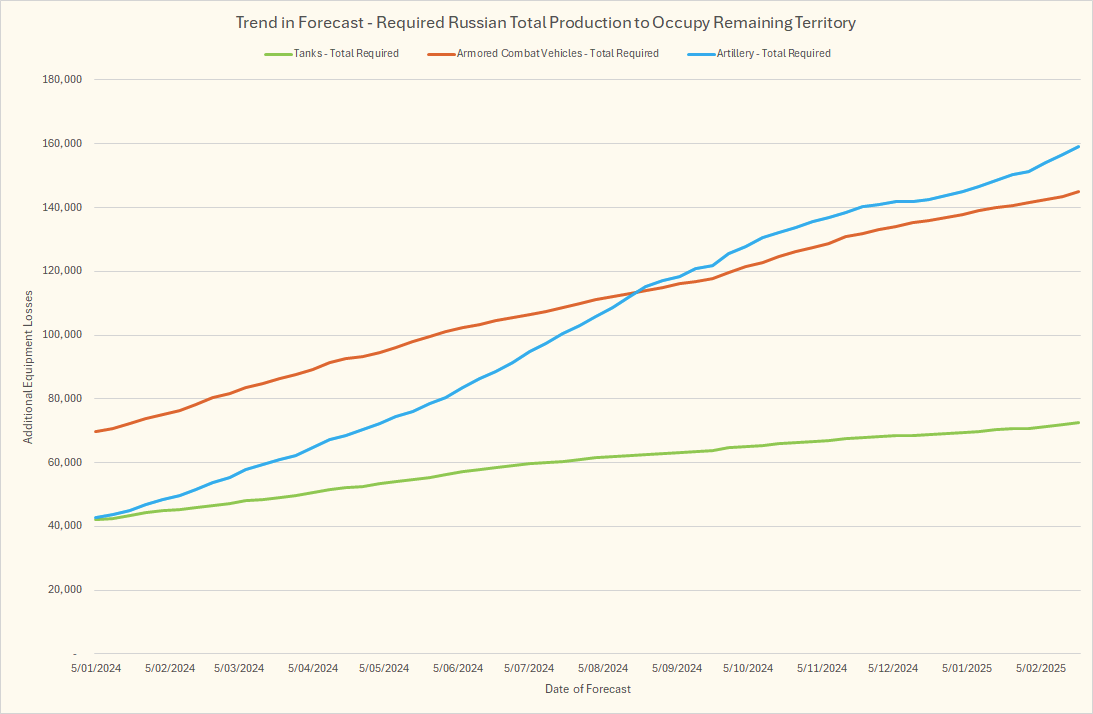Click the green Tanks legend line marker
Viewport: 1093px width, 714px height.
coord(277,53)
